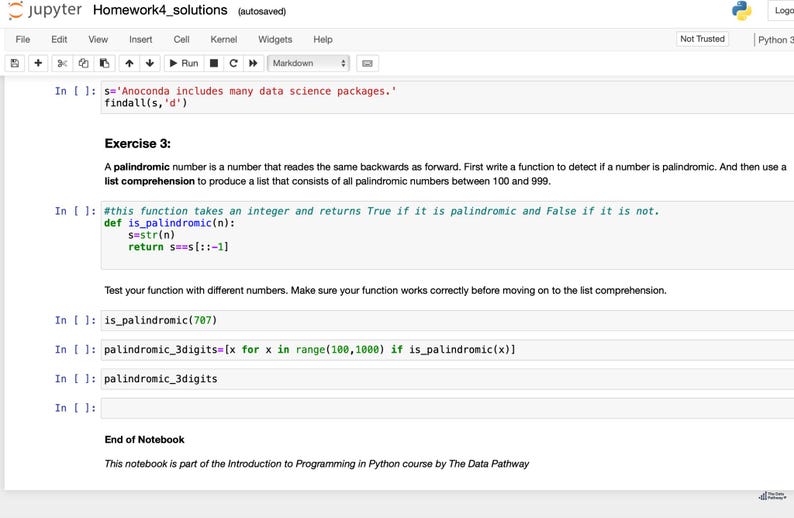794x518 pixels.
Task: Open the Edit menu
Action: [59, 39]
